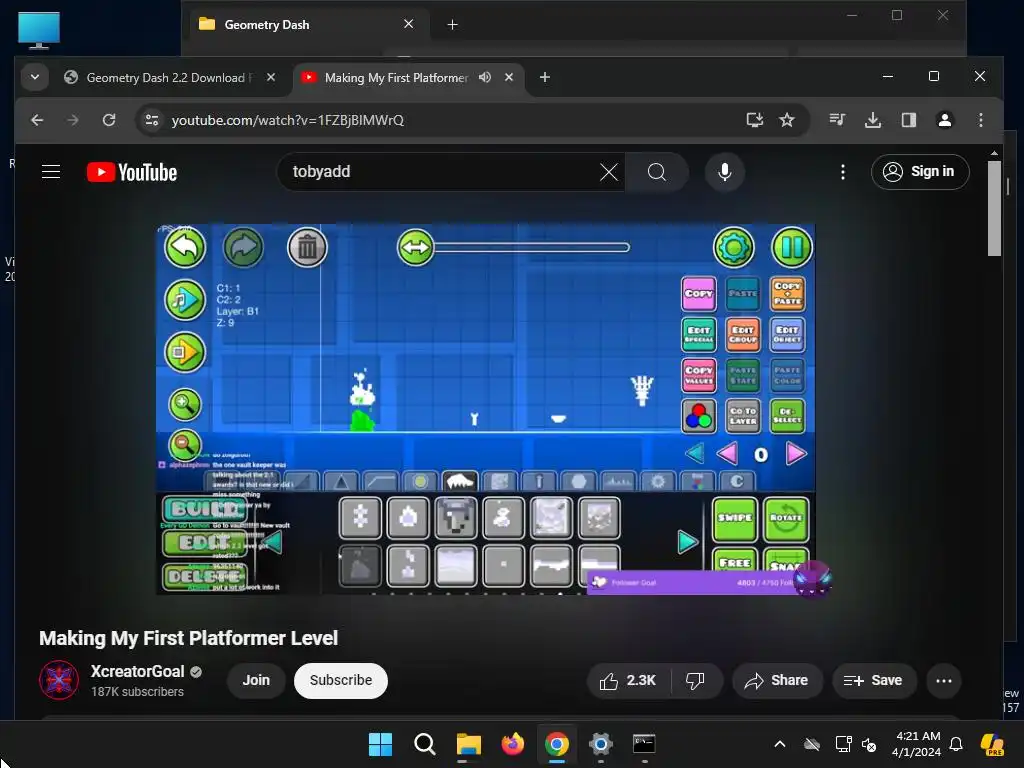The width and height of the screenshot is (1024, 768).
Task: Mute the Making My First Platformer tab audio
Action: click(485, 77)
